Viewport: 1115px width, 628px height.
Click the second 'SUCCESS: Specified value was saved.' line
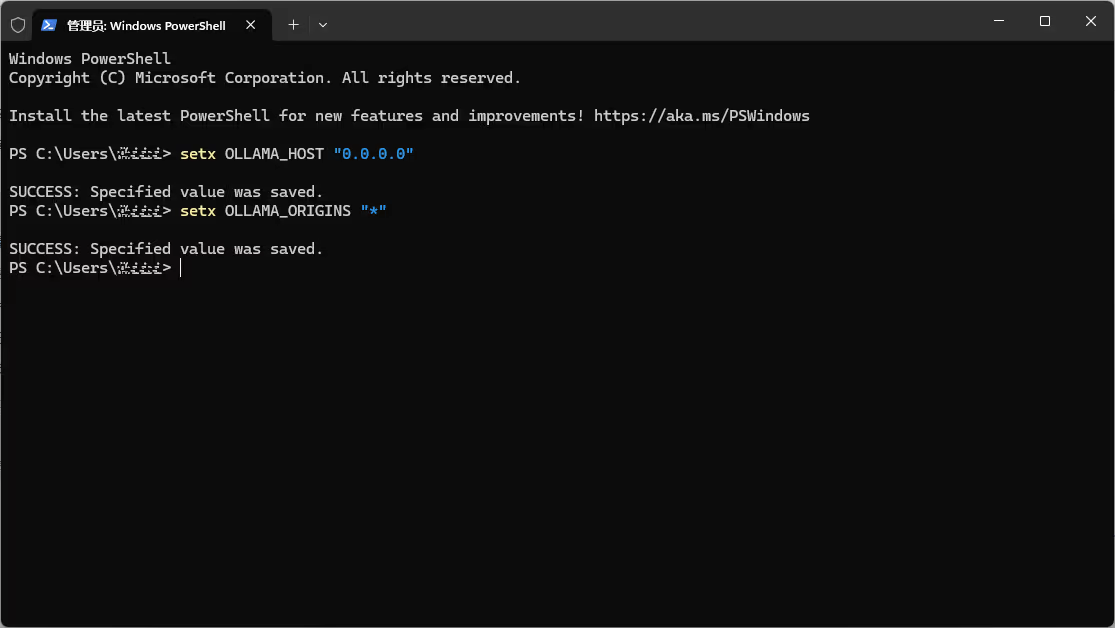(166, 249)
